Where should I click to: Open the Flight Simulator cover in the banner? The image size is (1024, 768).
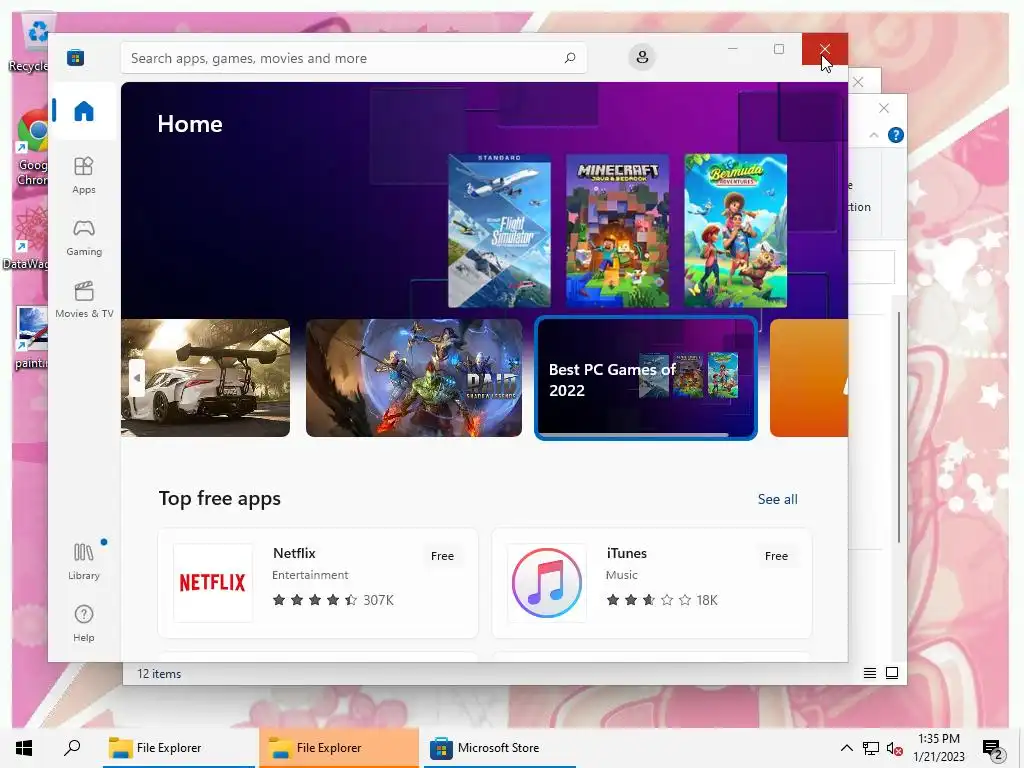click(500, 231)
